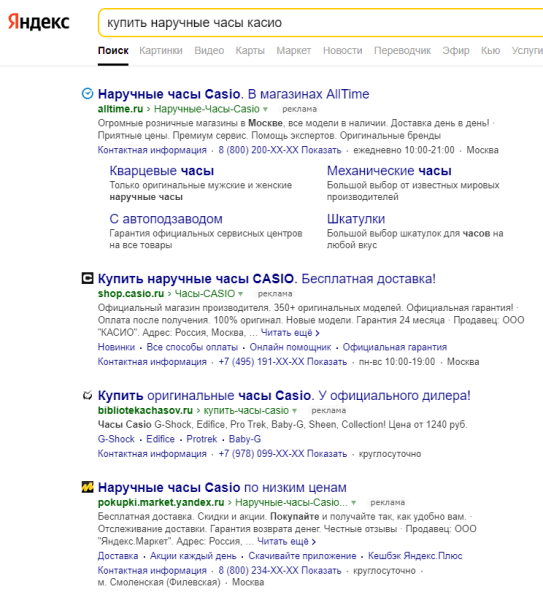Open the Baby-G quick link
543x600 pixels.
(245, 439)
